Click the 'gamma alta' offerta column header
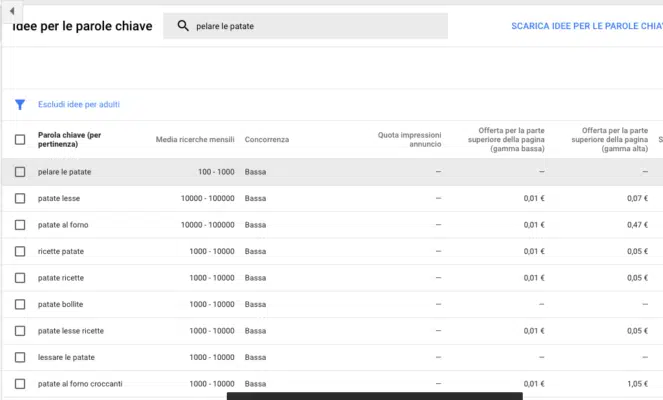The width and height of the screenshot is (663, 400). [x=610, y=140]
